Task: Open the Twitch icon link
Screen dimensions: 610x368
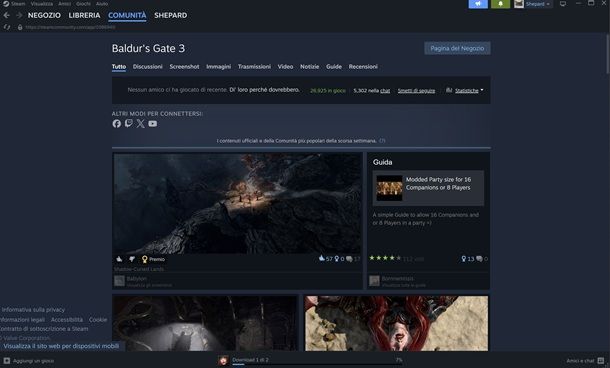Action: (x=128, y=124)
